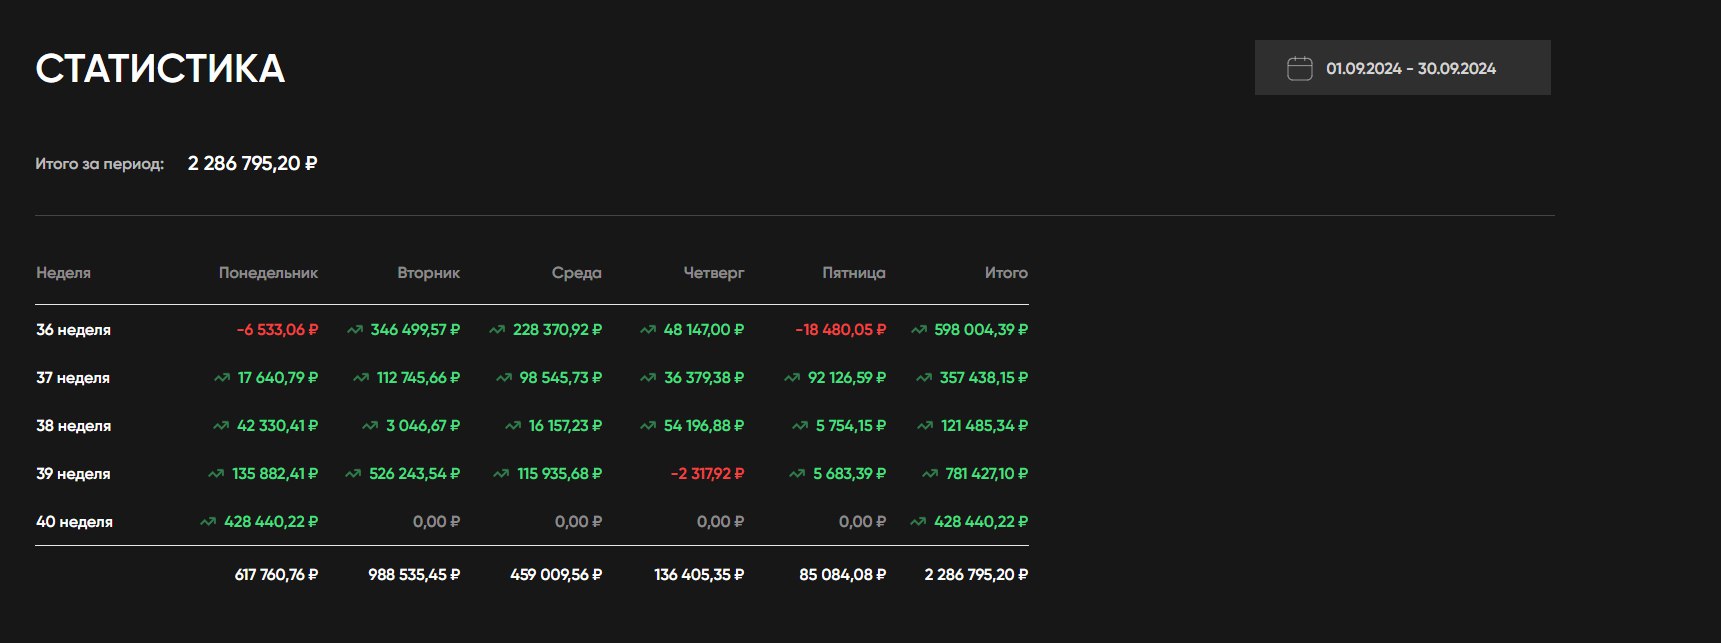Click the calendar icon in date picker
The width and height of the screenshot is (1721, 643).
pyautogui.click(x=1299, y=68)
